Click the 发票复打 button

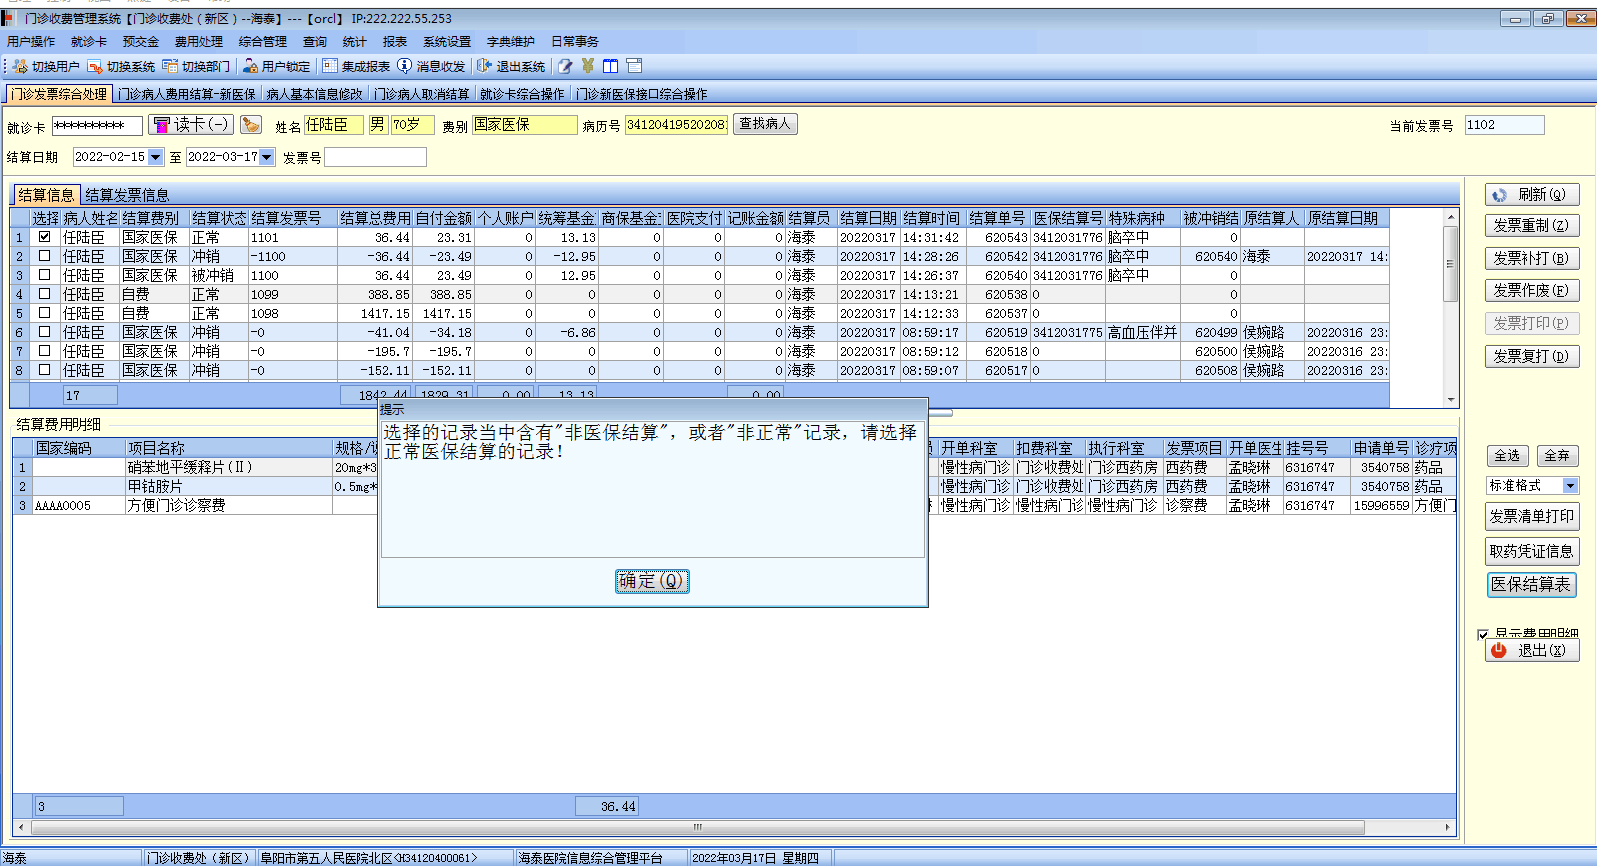pos(1532,356)
